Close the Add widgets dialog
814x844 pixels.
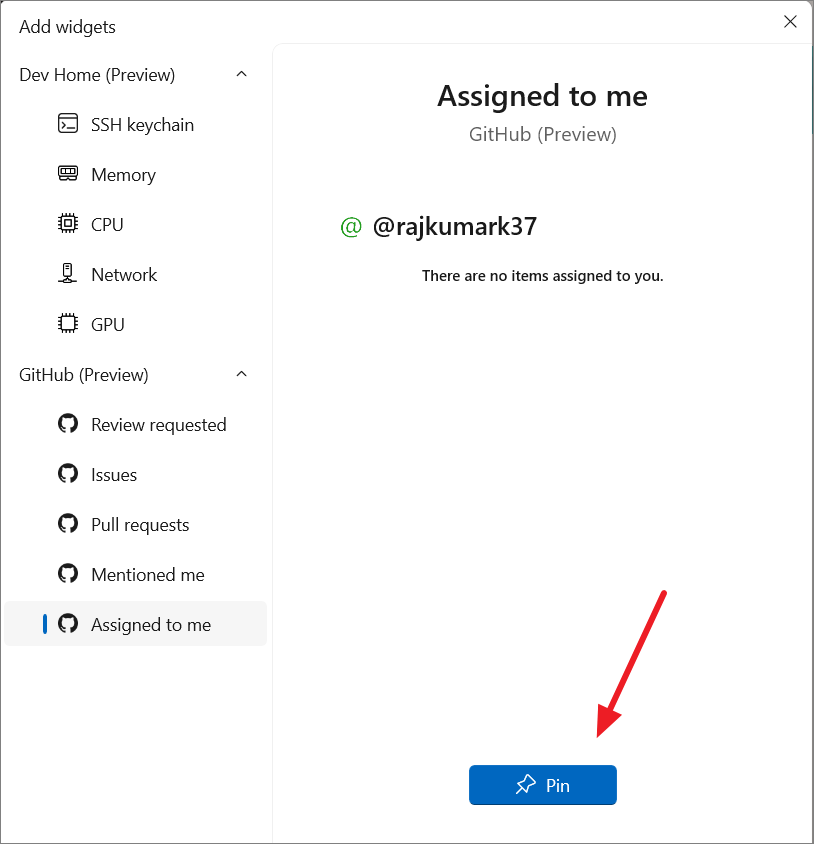790,22
